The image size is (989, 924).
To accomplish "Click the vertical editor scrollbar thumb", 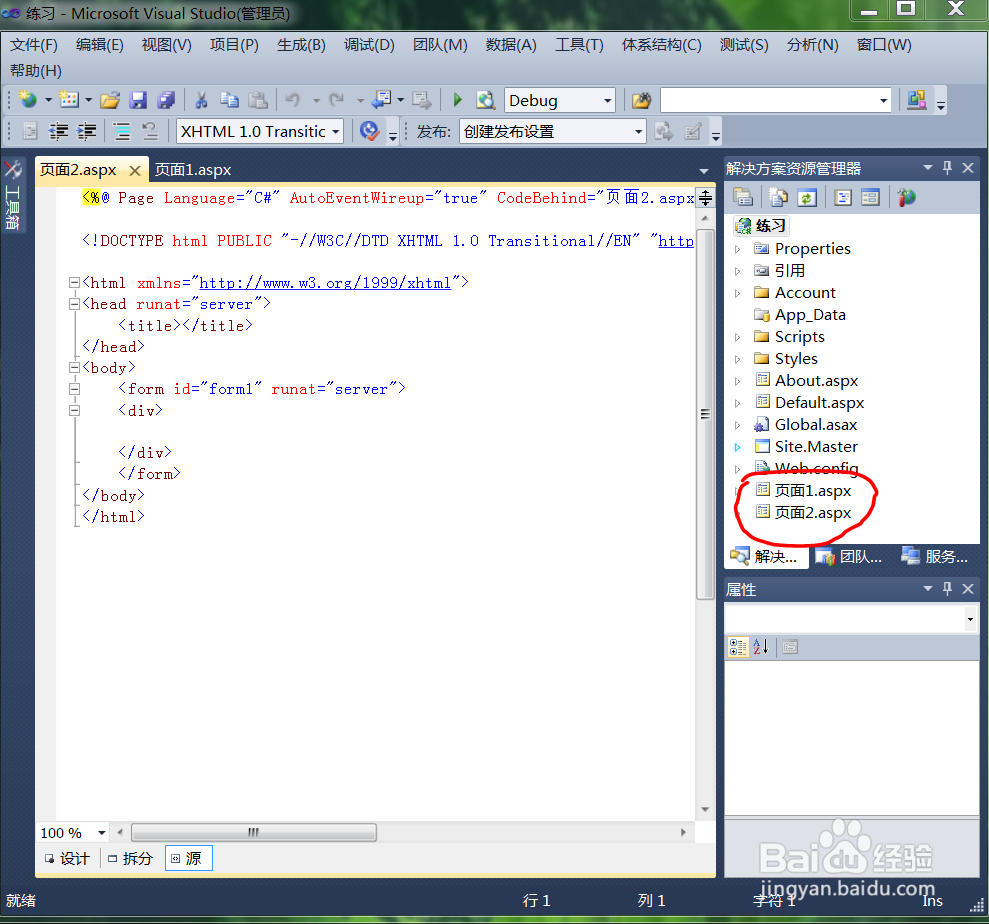I will pos(705,414).
